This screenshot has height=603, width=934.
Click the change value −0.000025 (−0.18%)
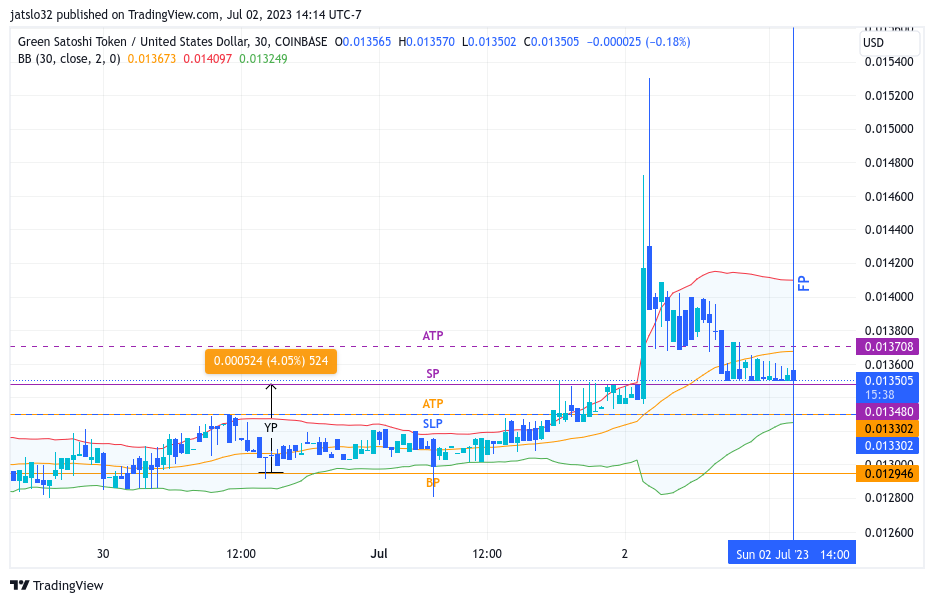tap(639, 42)
